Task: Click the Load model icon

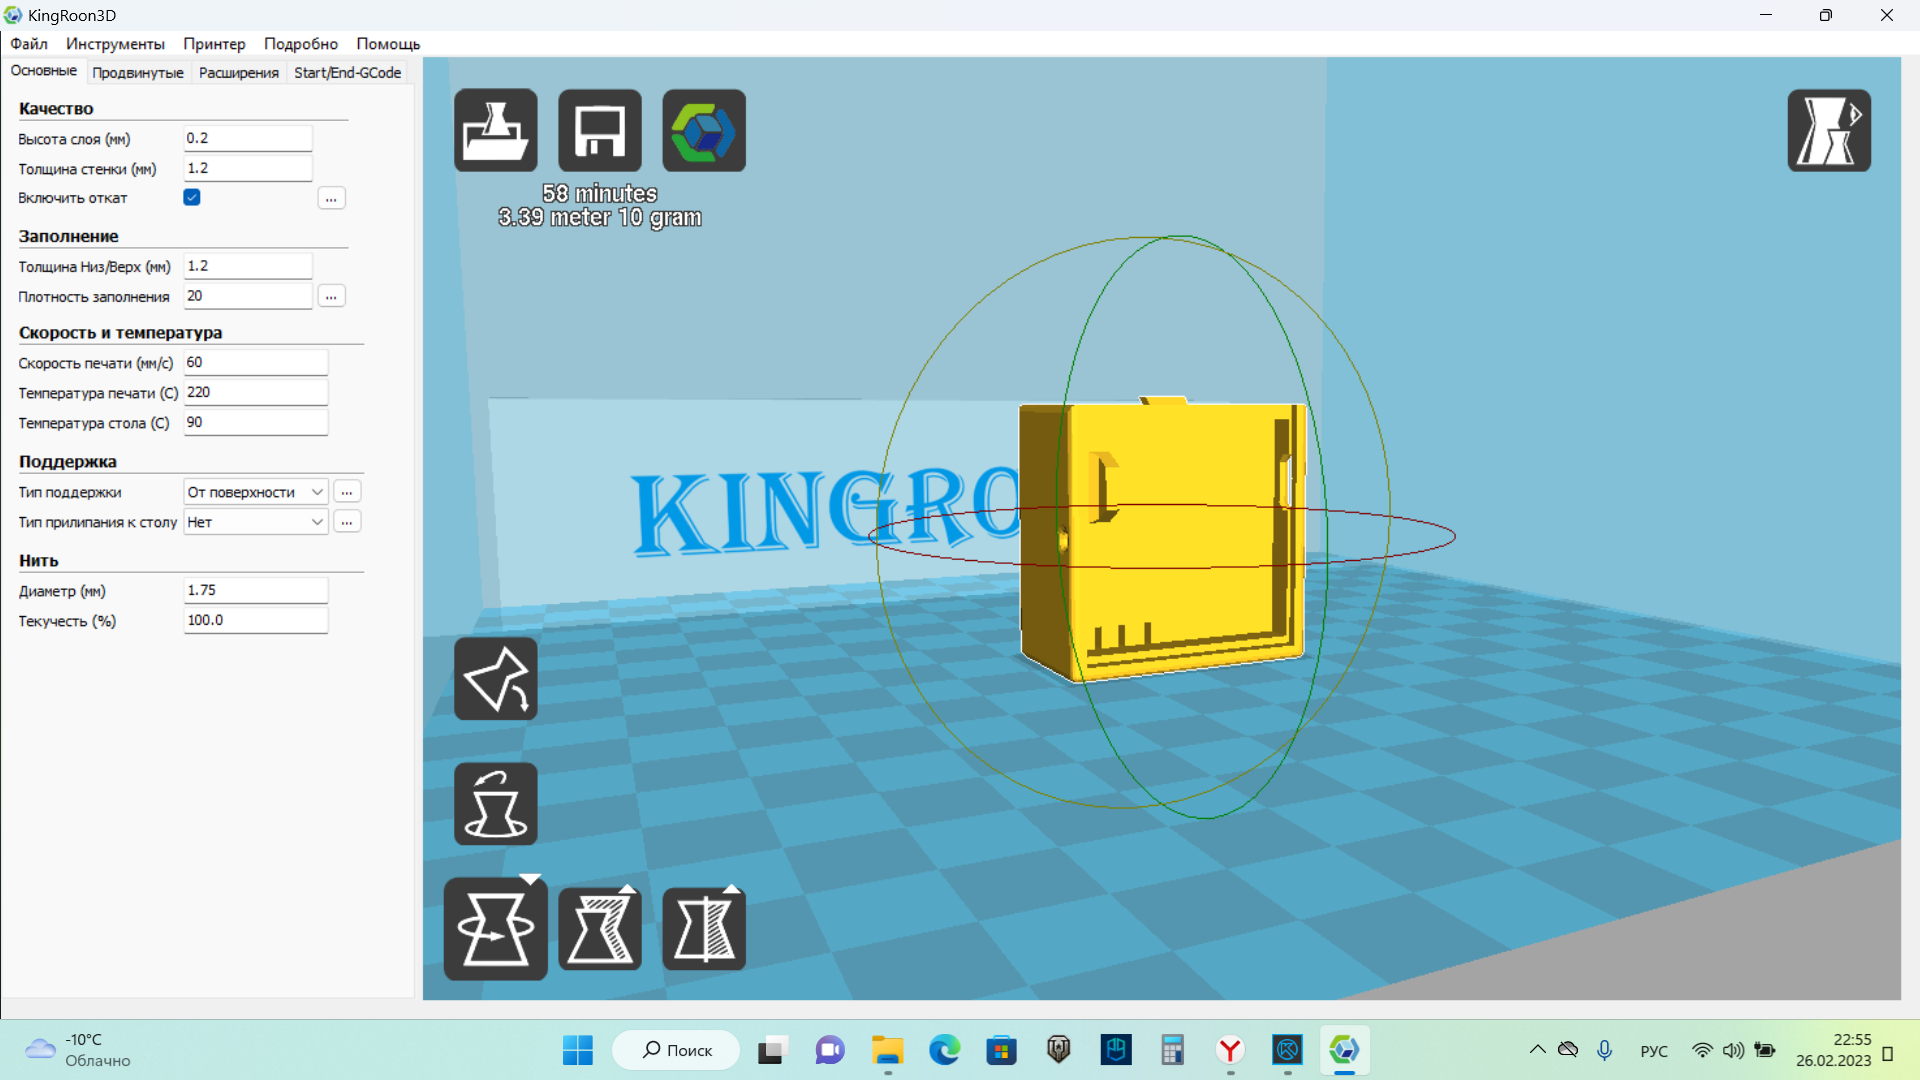Action: [495, 130]
